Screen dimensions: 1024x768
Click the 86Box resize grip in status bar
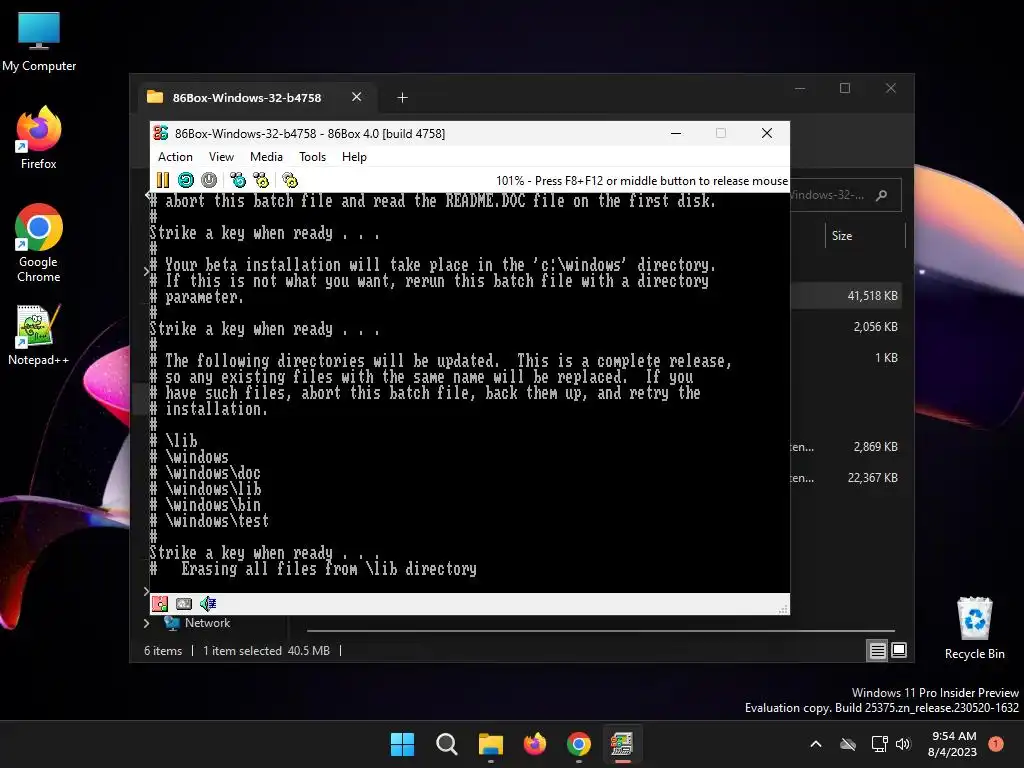coord(782,609)
